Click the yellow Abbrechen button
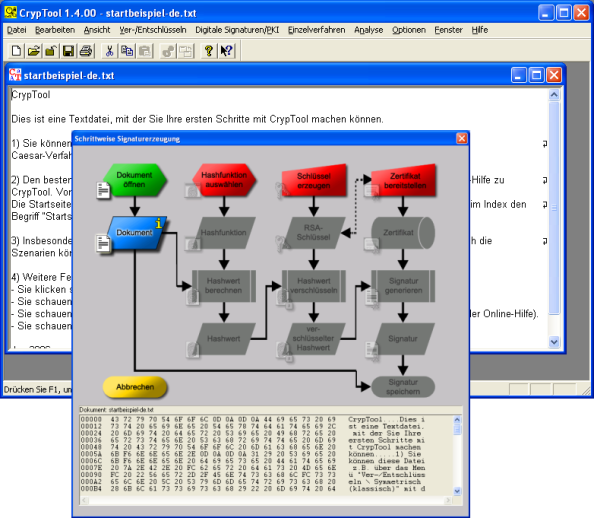Screen dimensions: 594x518 [135, 387]
